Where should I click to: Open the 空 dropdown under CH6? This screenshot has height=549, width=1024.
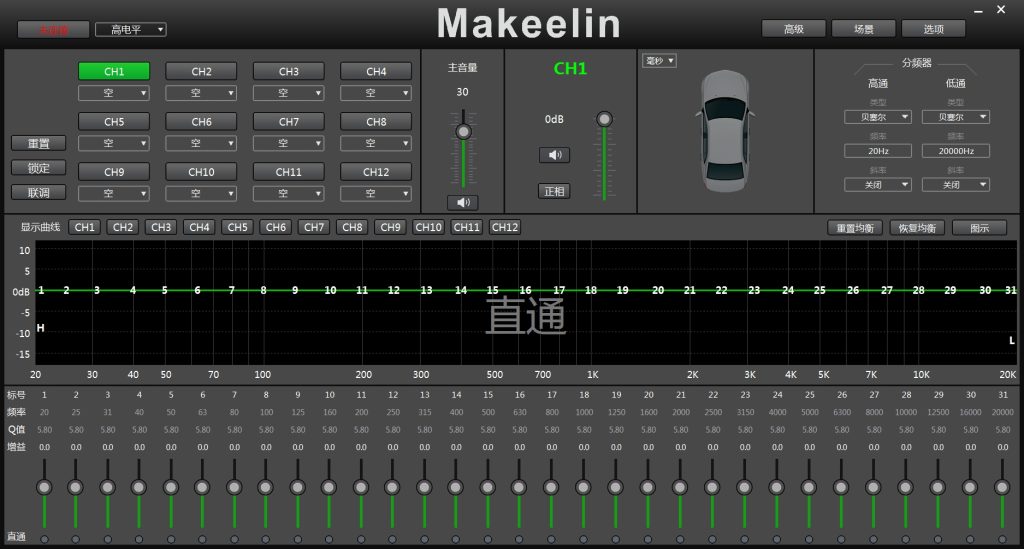pyautogui.click(x=201, y=144)
